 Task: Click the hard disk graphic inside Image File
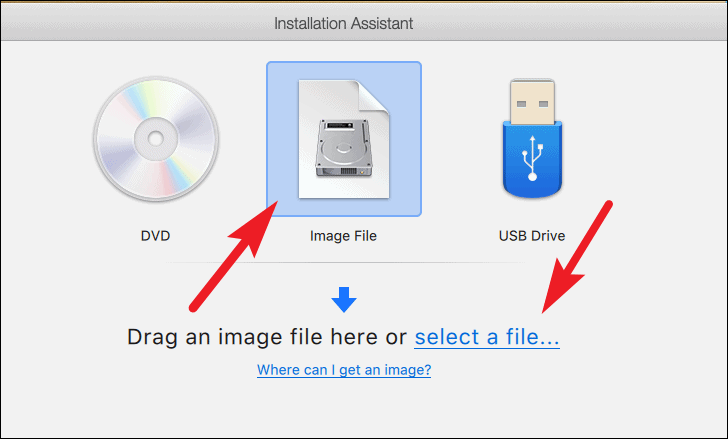coord(344,148)
